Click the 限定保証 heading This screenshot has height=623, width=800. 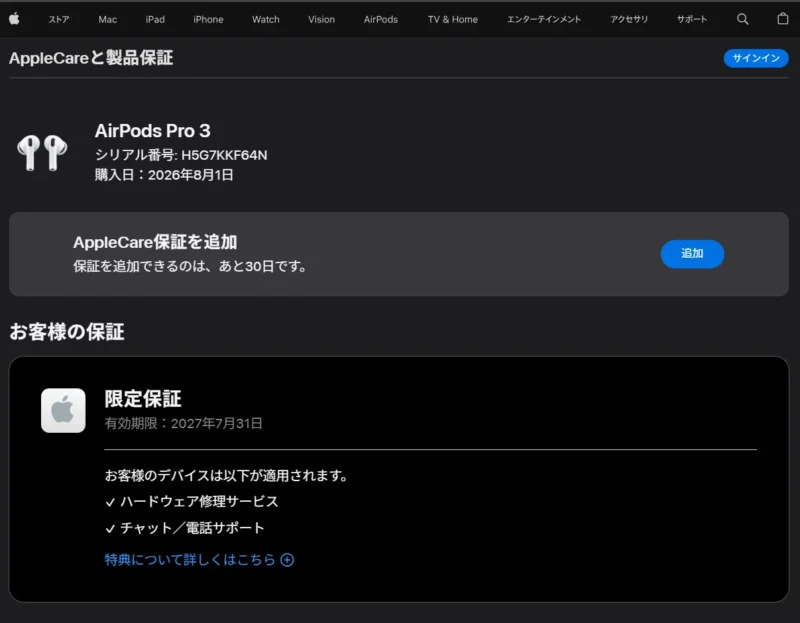point(143,399)
